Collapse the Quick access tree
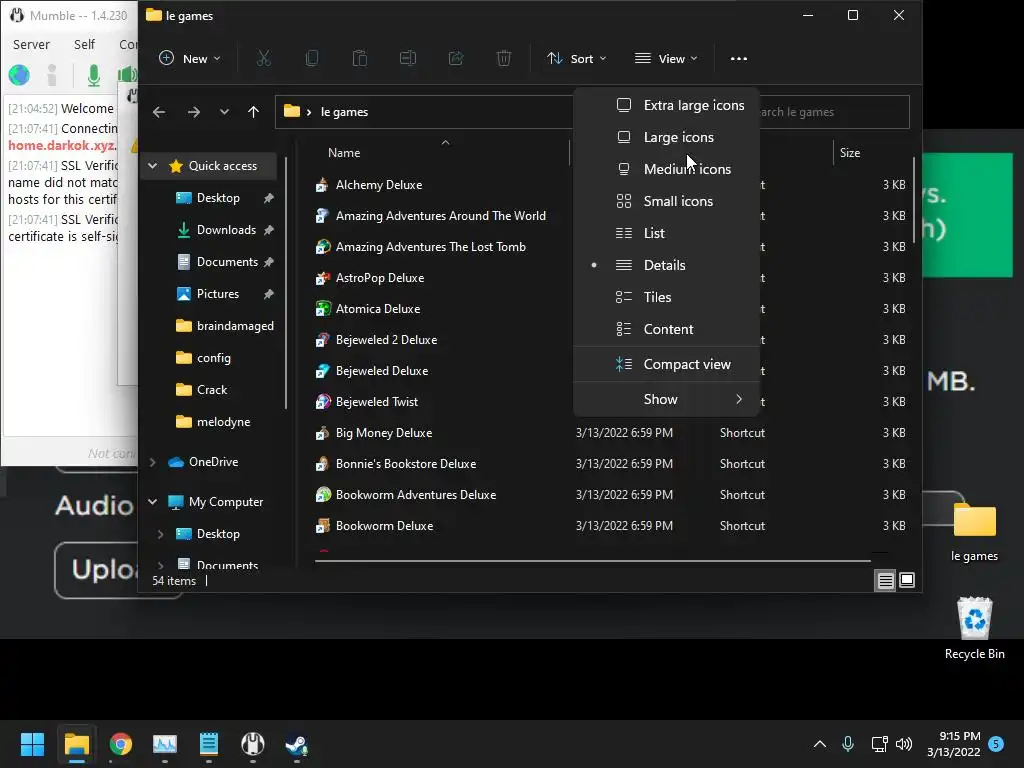 (x=152, y=166)
